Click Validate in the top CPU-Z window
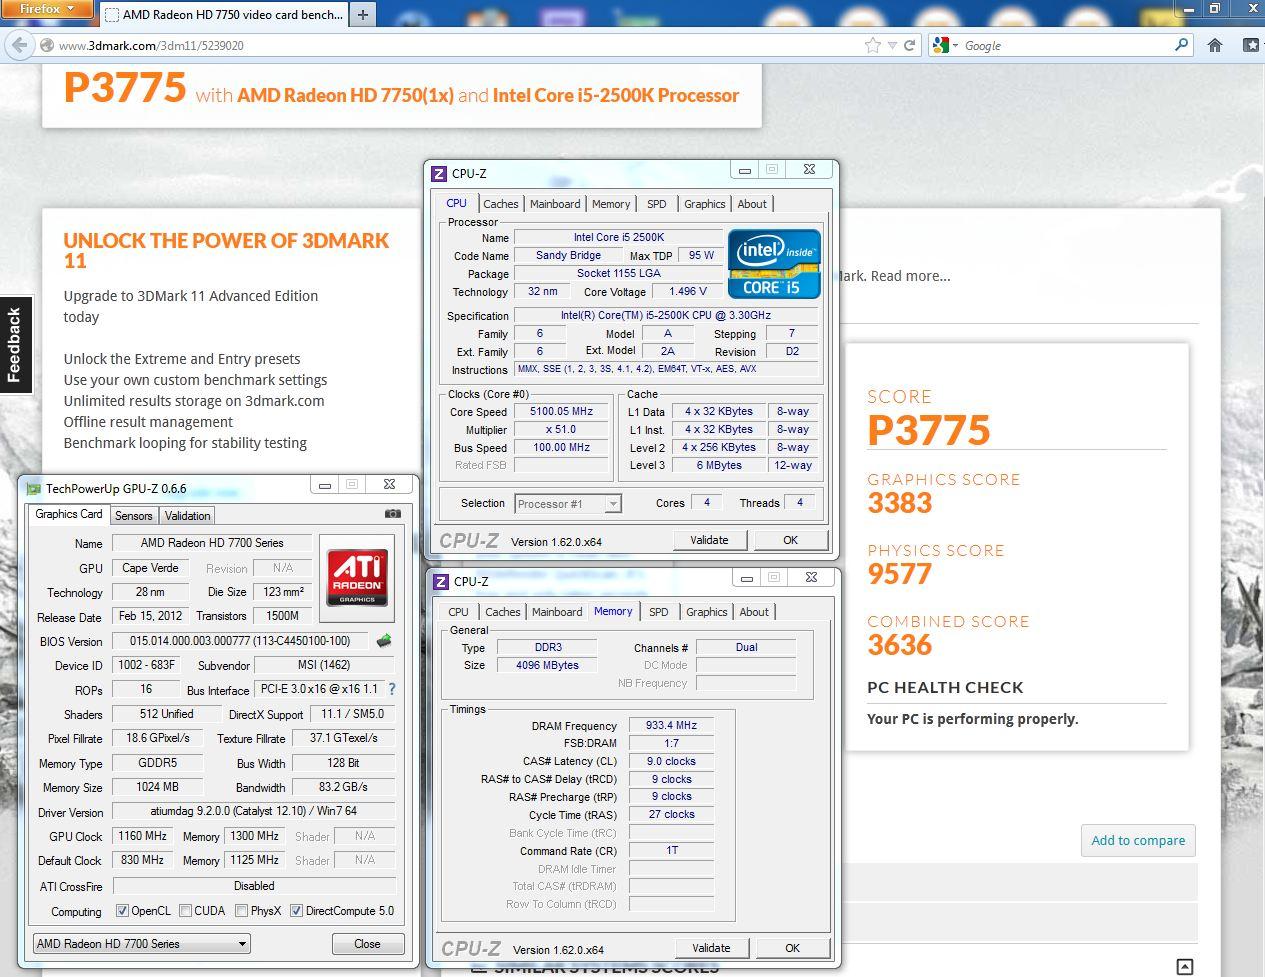This screenshot has height=977, width=1265. point(709,540)
